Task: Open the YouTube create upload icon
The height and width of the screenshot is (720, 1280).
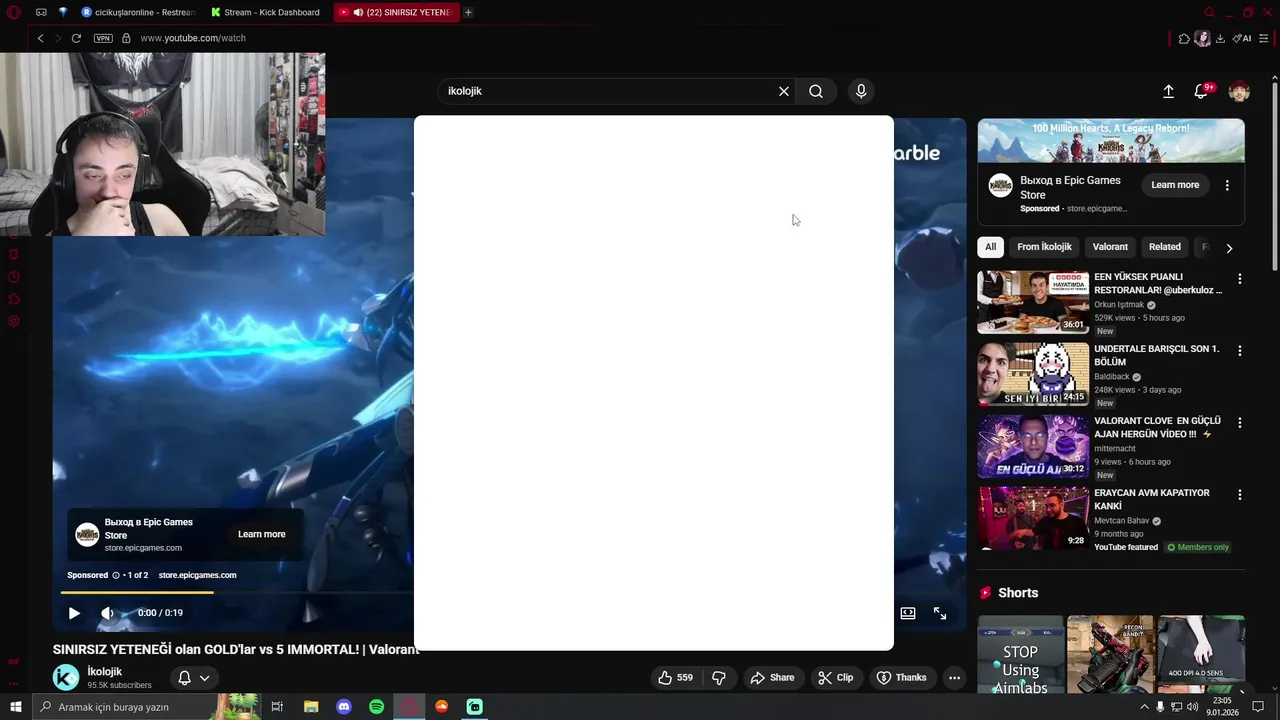Action: 1168,91
